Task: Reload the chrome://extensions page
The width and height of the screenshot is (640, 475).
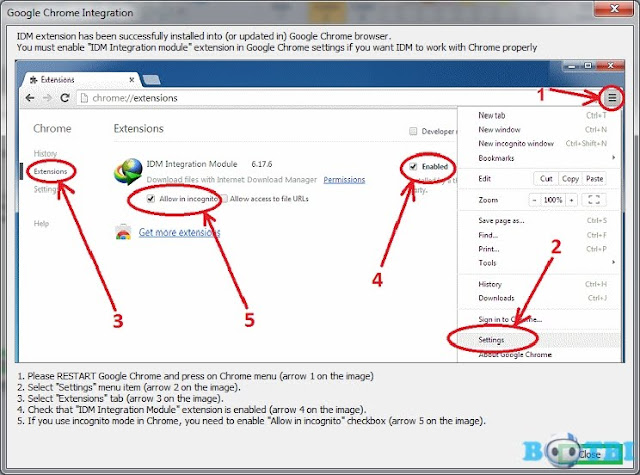Action: tap(64, 98)
